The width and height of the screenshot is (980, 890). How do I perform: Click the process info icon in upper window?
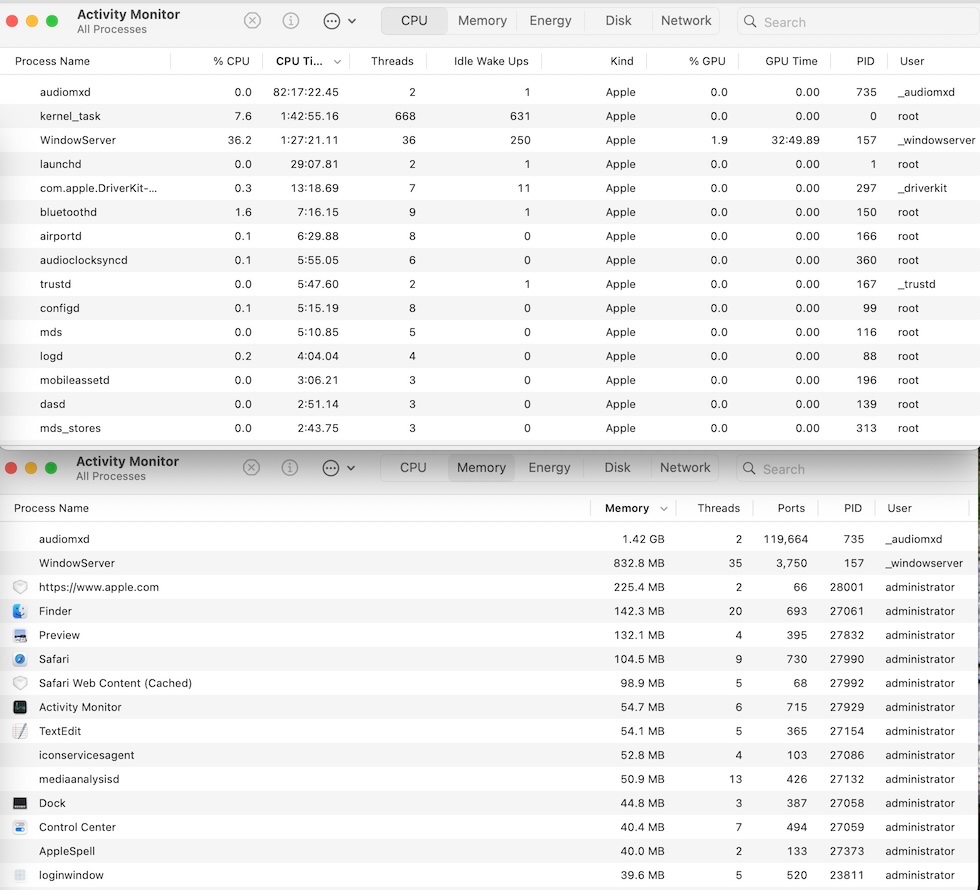pyautogui.click(x=291, y=21)
